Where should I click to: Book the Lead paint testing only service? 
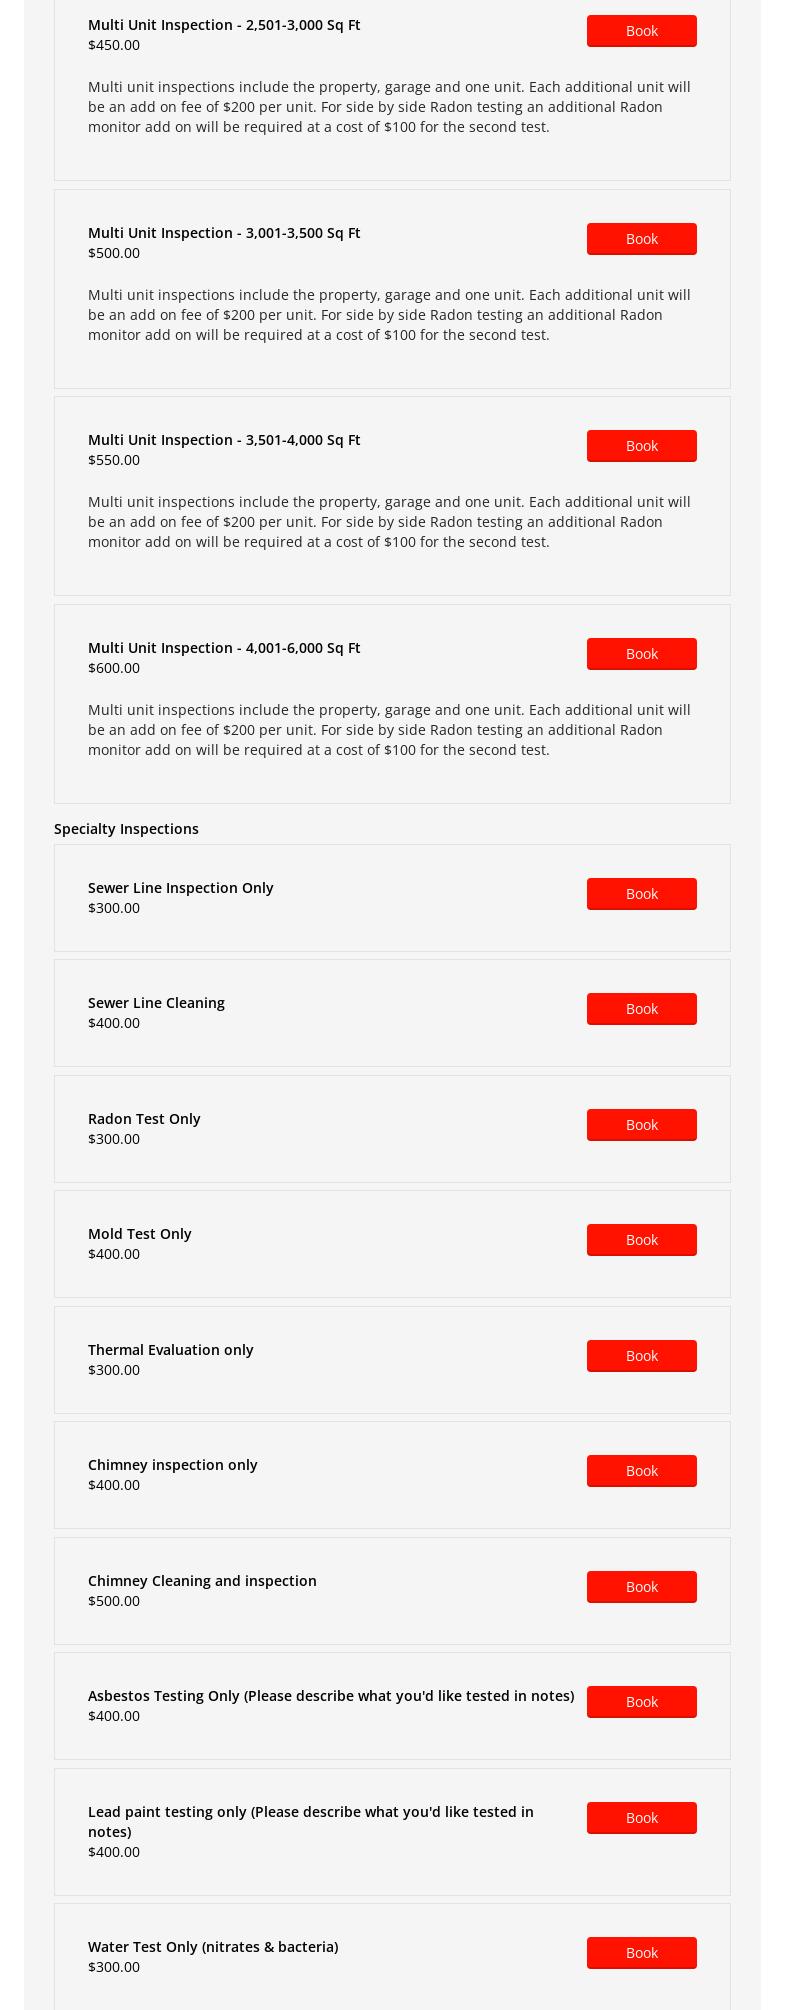(x=641, y=1818)
